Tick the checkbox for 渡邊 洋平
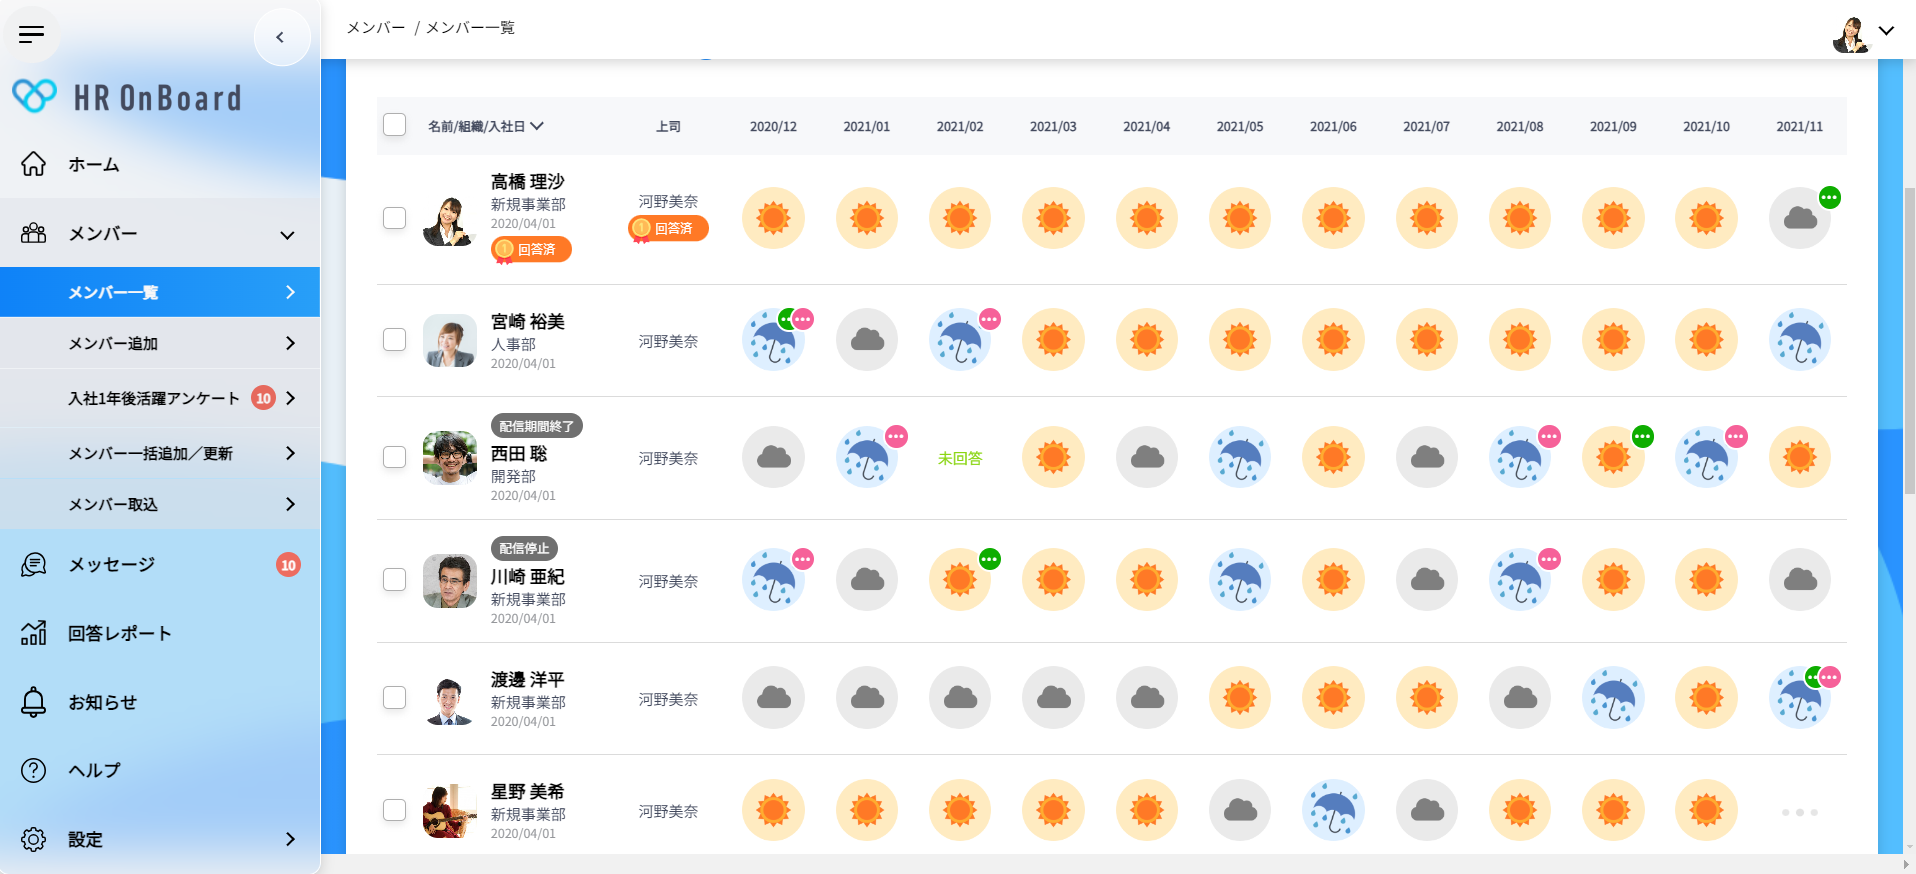The width and height of the screenshot is (1916, 874). point(395,698)
